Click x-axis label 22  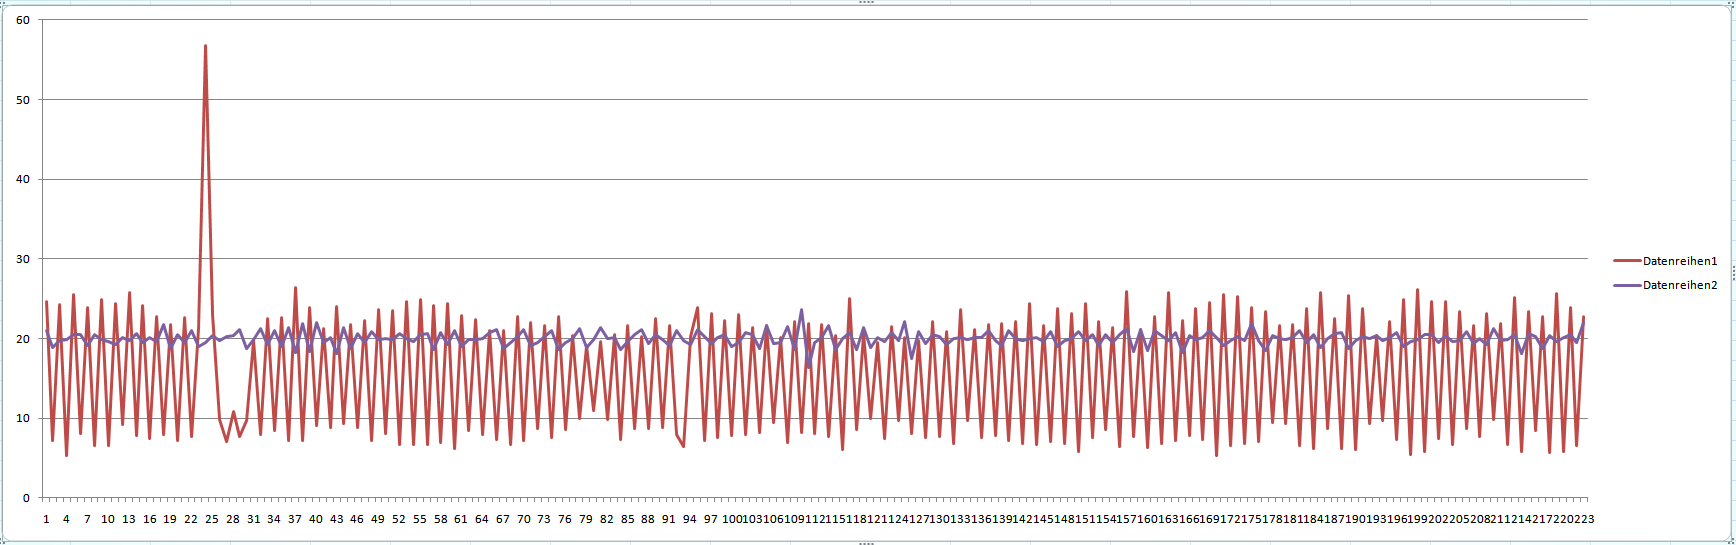coord(191,519)
